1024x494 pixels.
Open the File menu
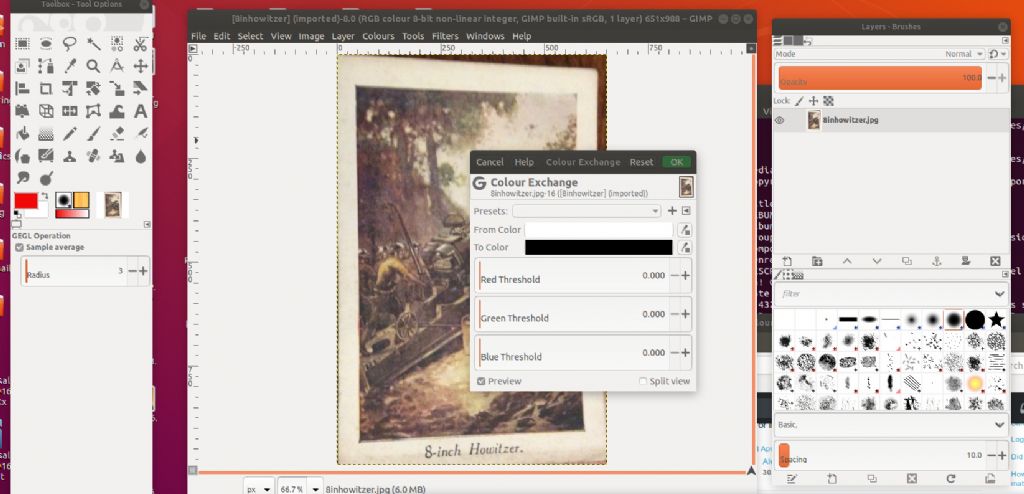click(199, 36)
